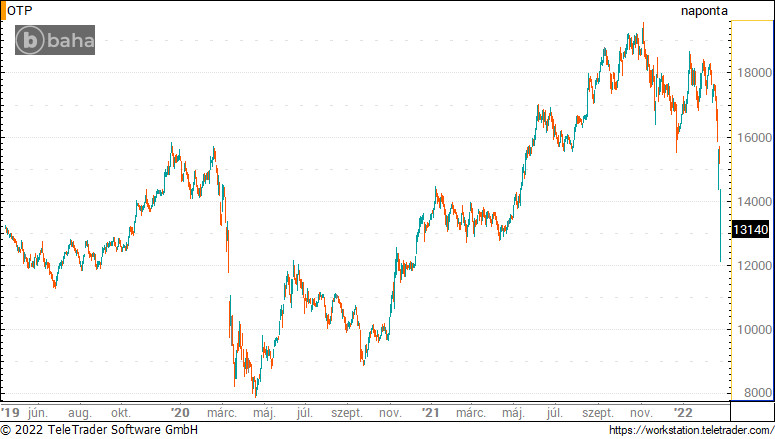
Task: Open the workstation.teletrader.com link
Action: pyautogui.click(x=691, y=430)
